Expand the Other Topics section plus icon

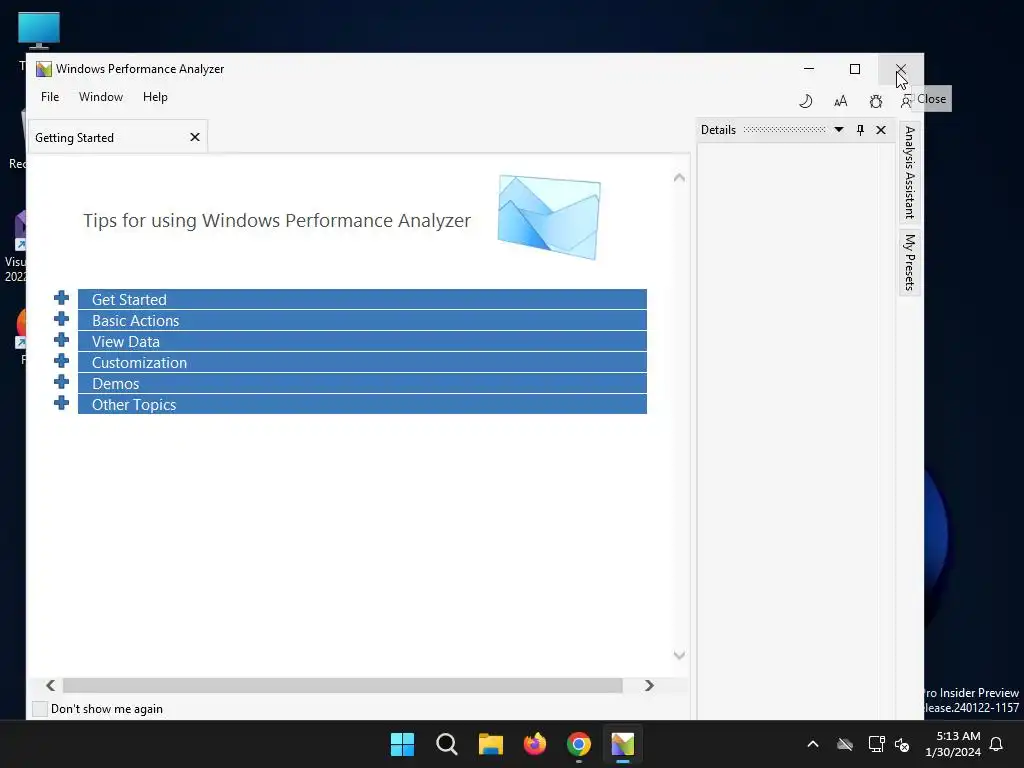click(x=61, y=402)
